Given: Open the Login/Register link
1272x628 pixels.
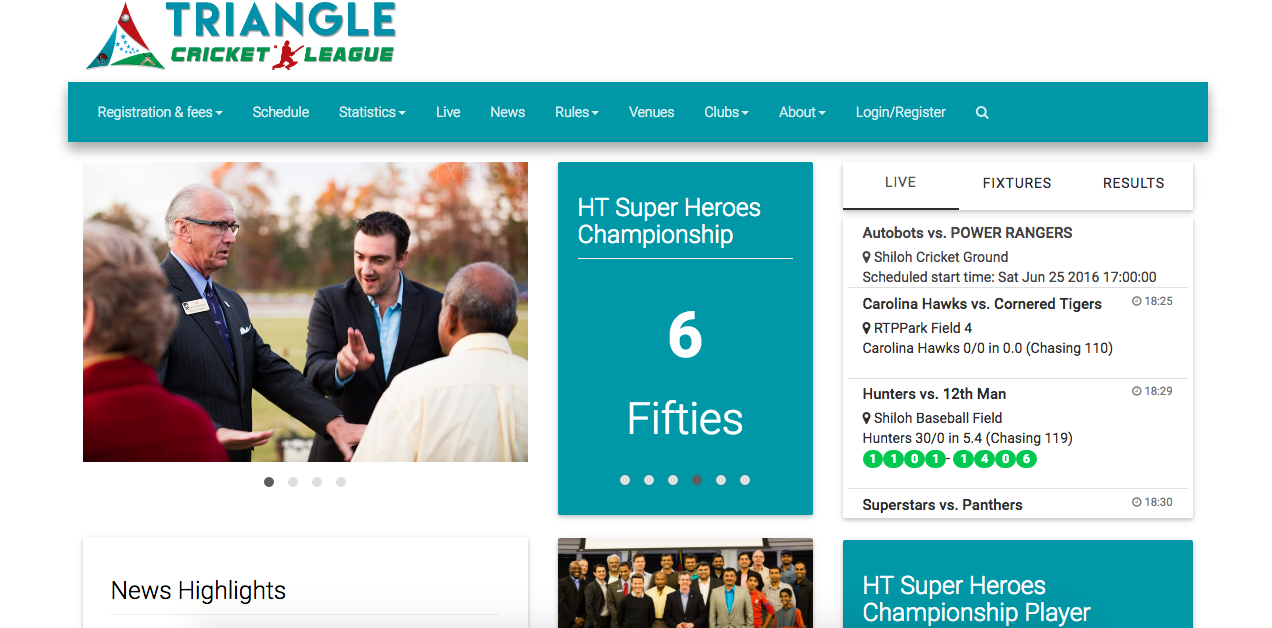Looking at the screenshot, I should click(x=900, y=113).
